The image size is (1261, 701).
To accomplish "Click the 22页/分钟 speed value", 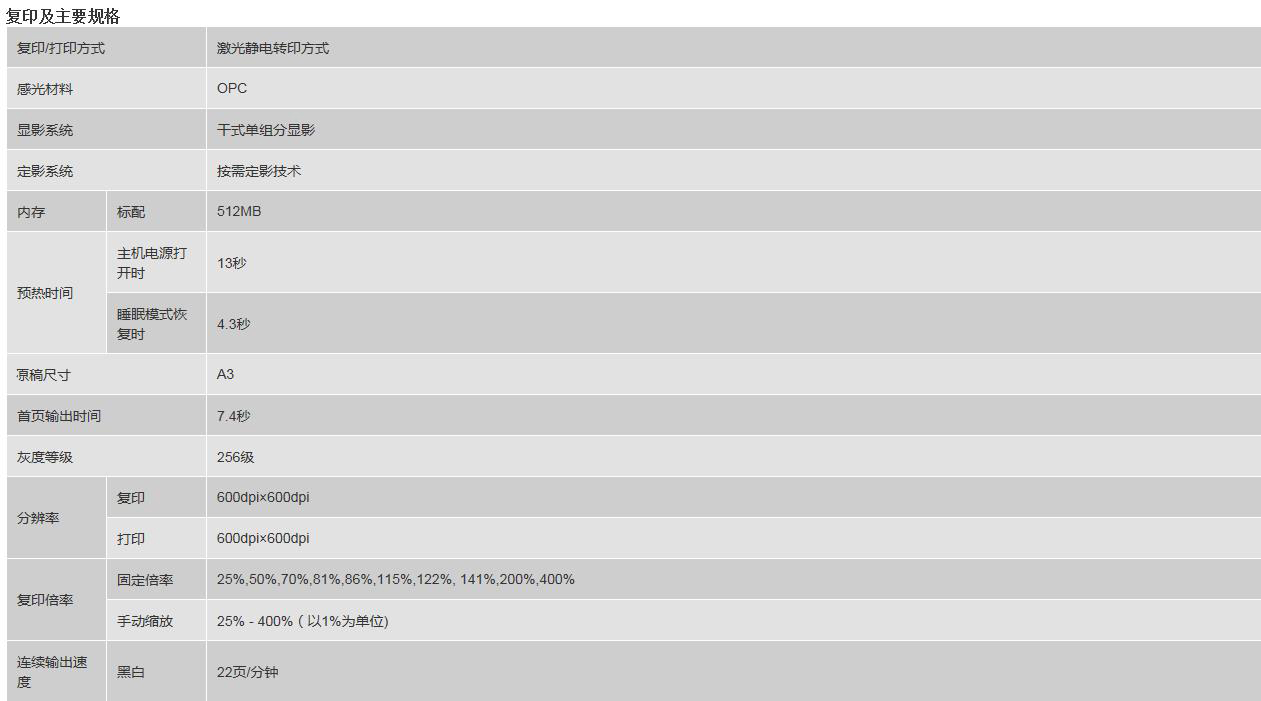I will click(x=248, y=672).
